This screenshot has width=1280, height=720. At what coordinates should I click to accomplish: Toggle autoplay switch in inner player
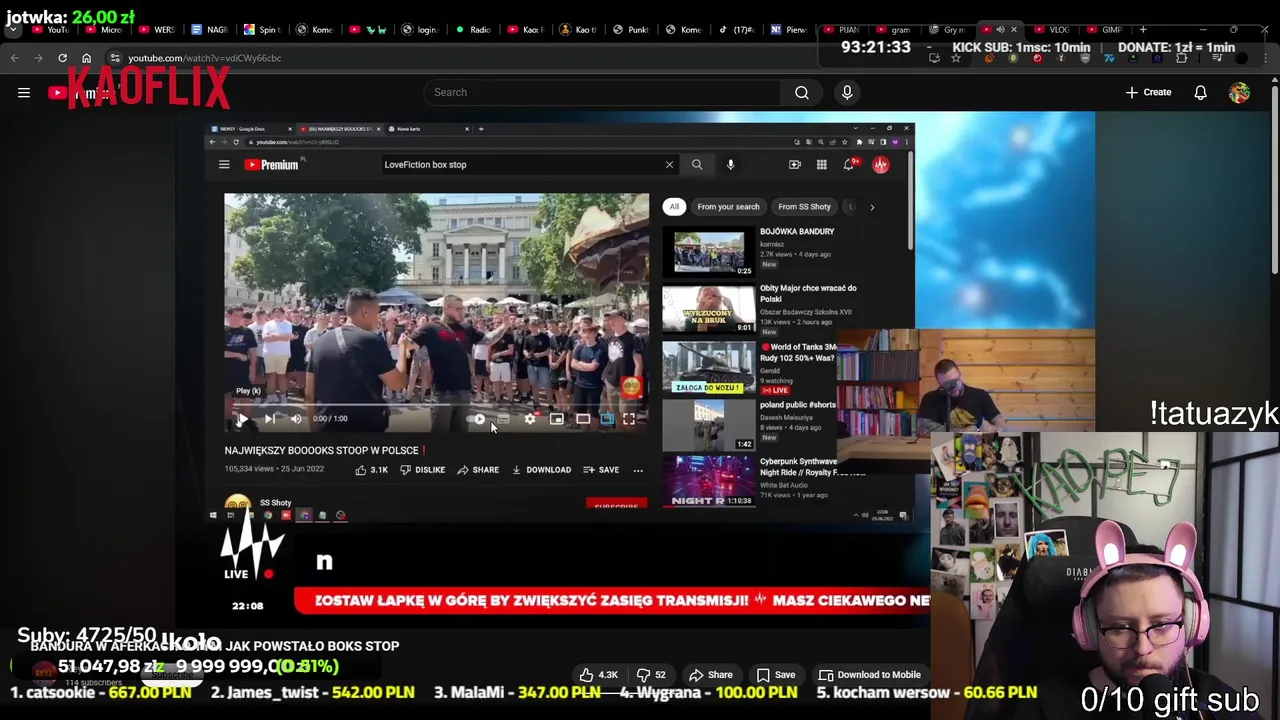click(477, 419)
